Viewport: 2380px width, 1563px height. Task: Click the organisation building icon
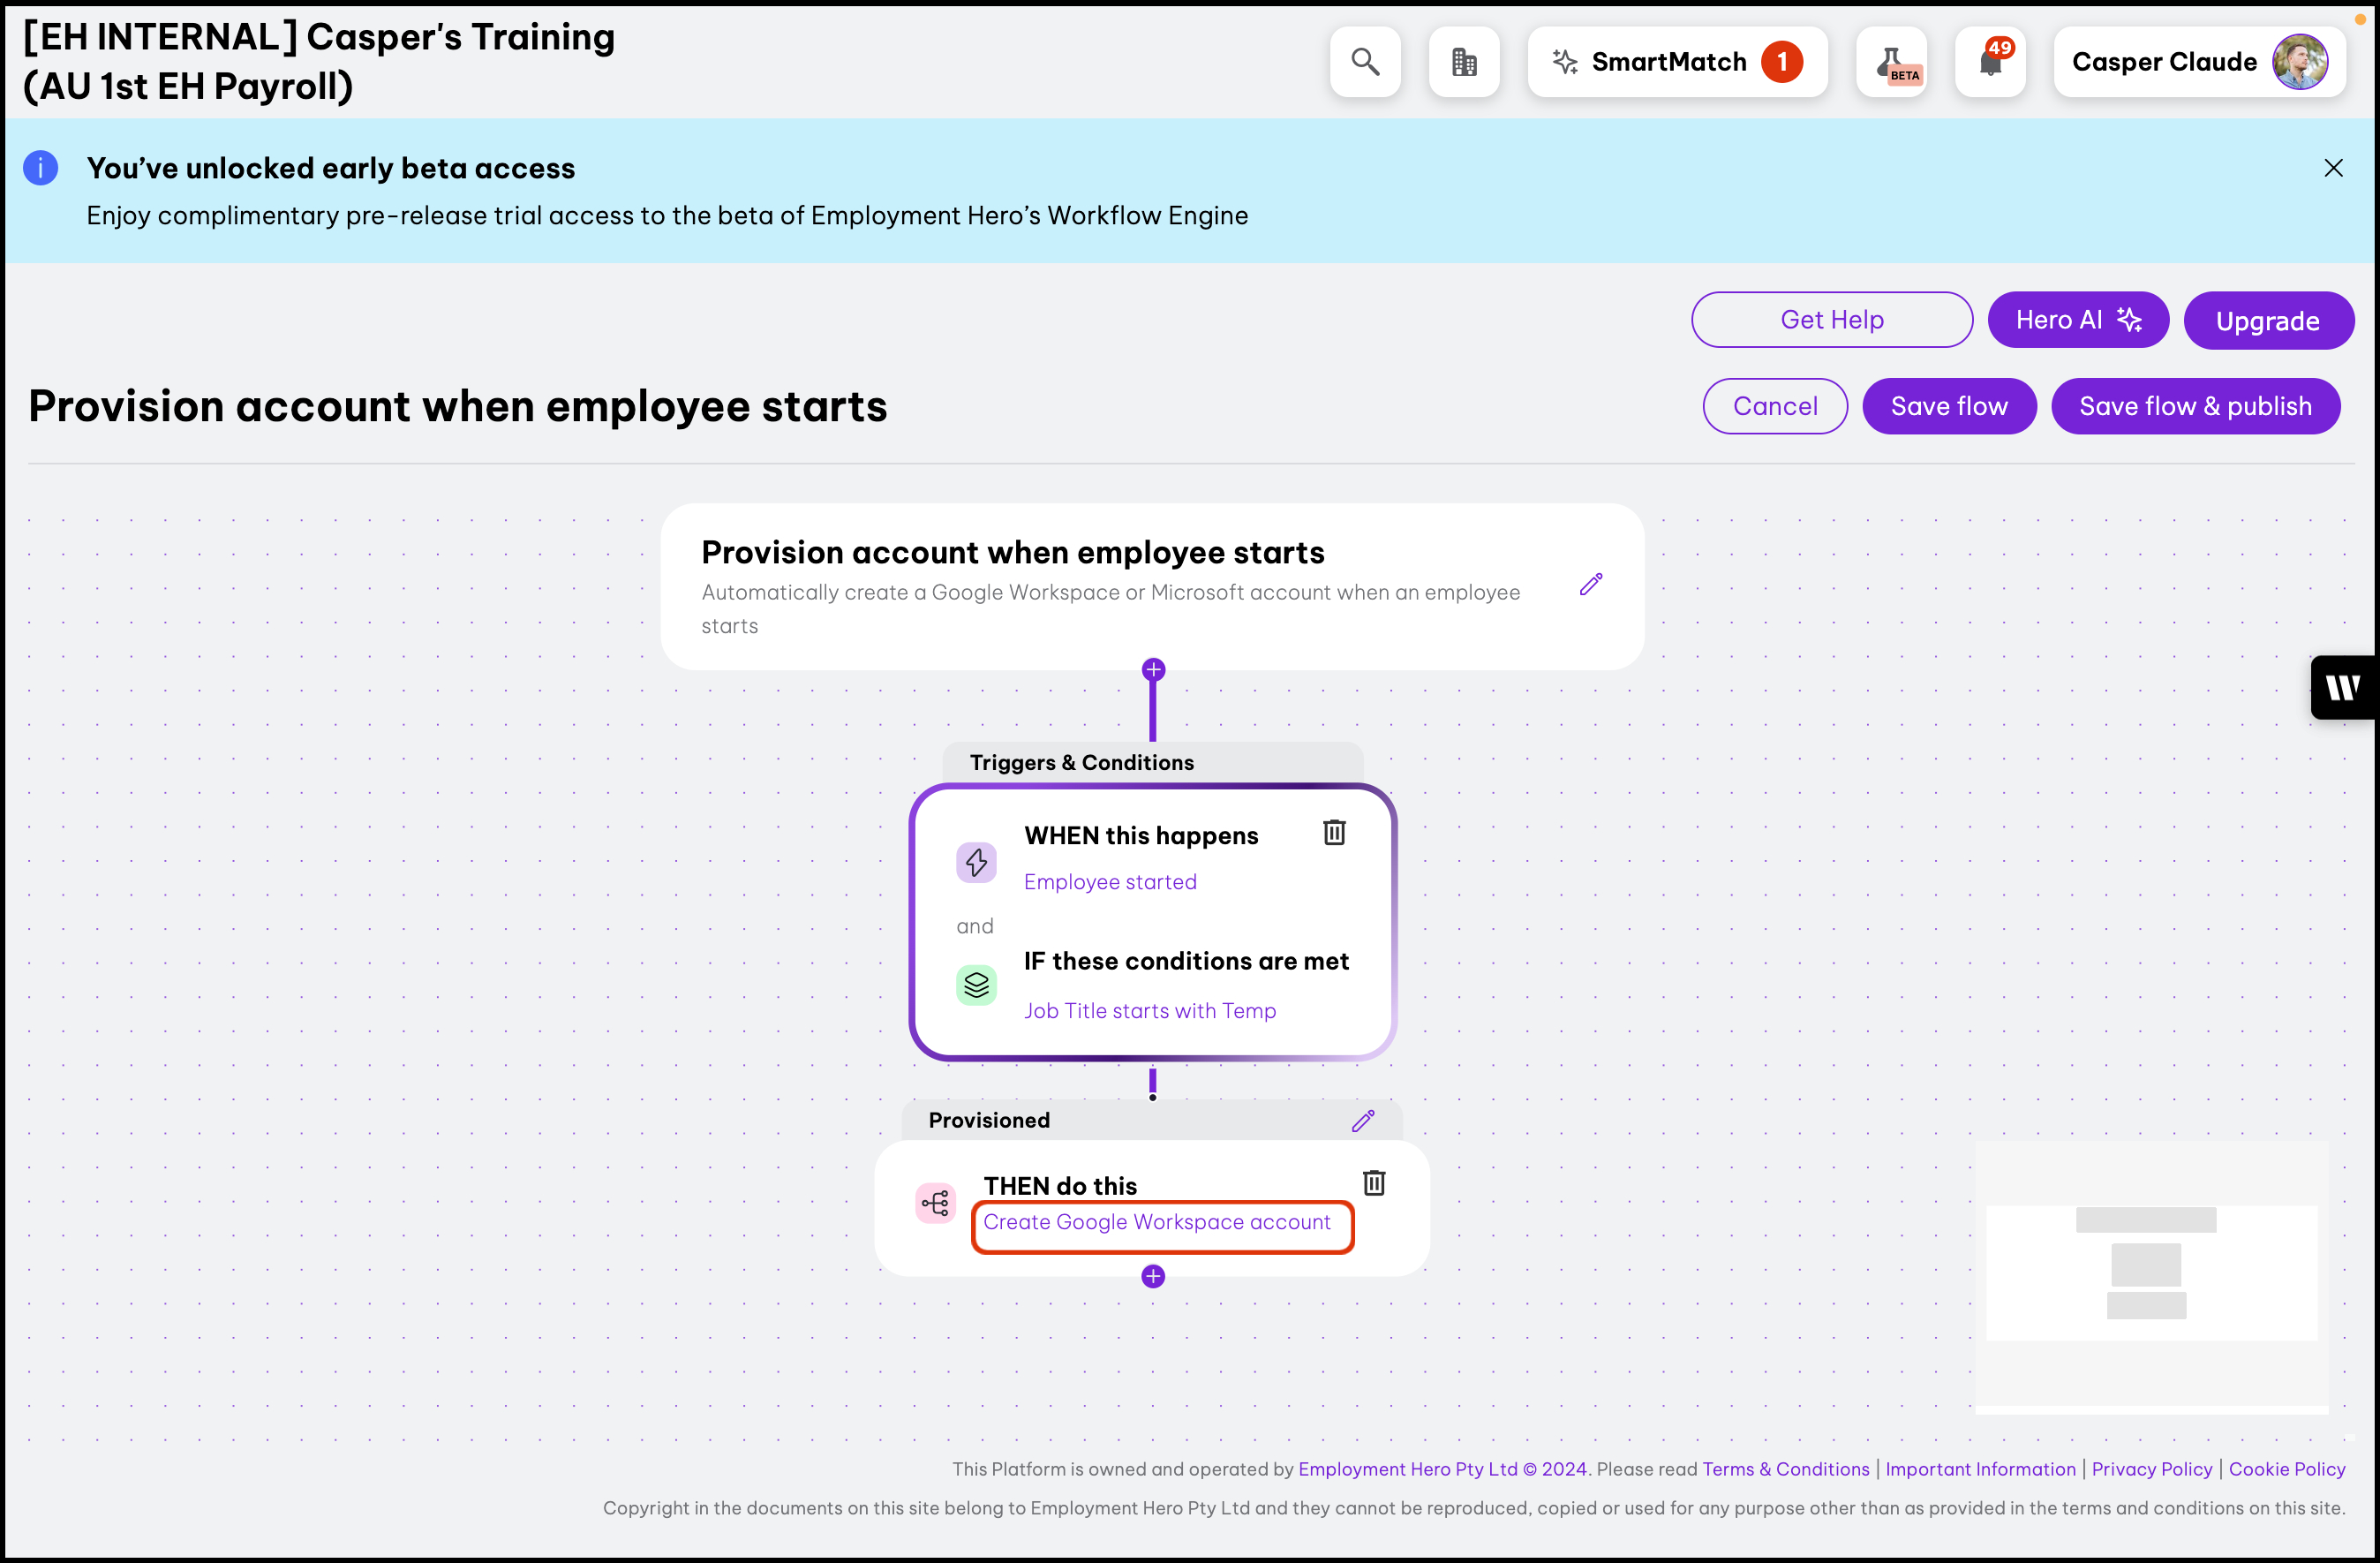pyautogui.click(x=1464, y=62)
